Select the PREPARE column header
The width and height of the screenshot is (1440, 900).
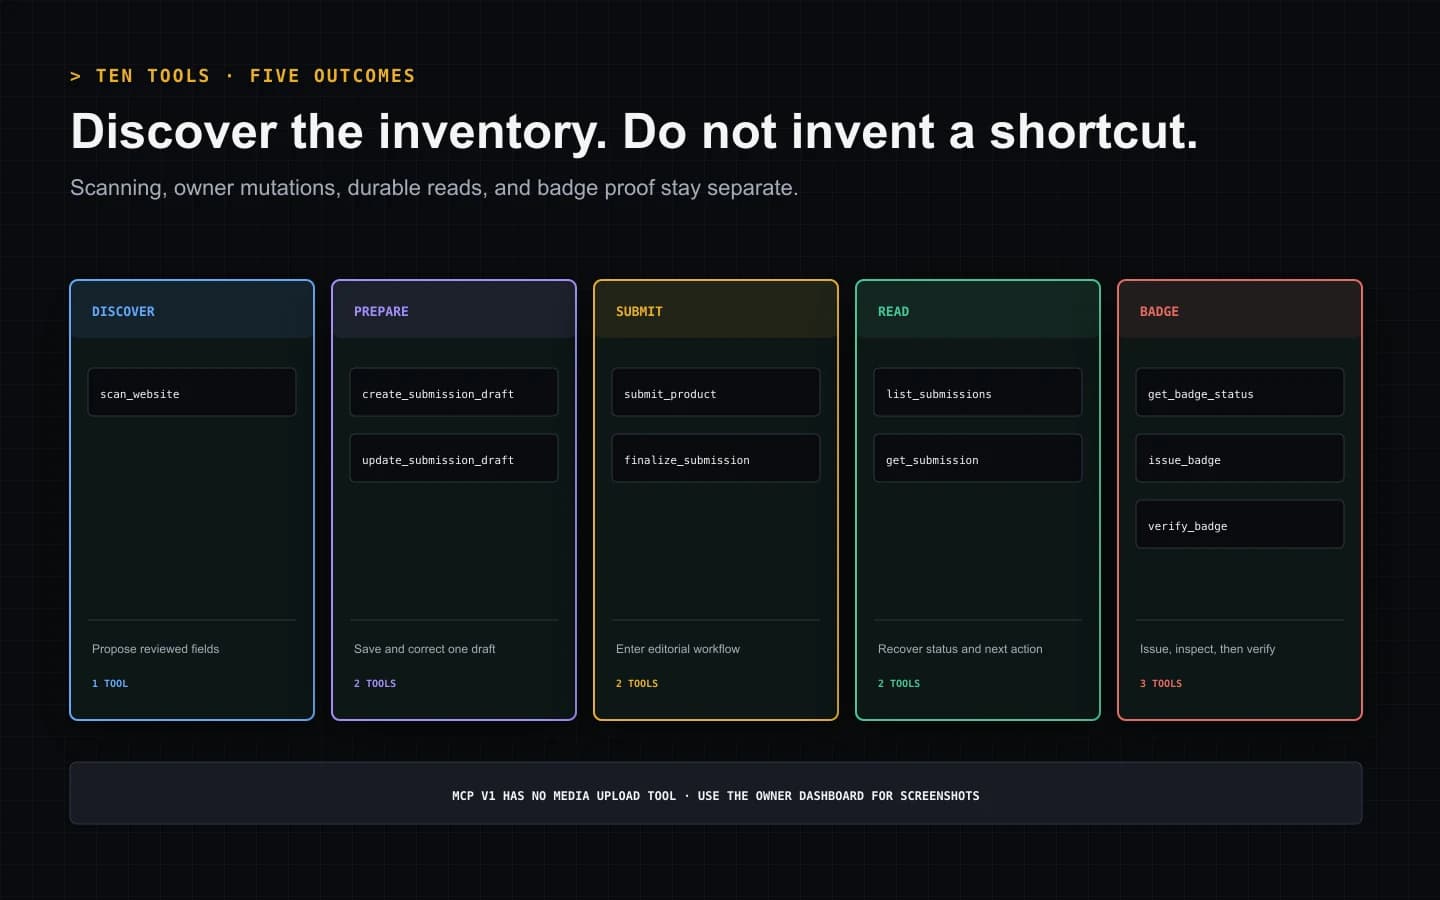coord(454,310)
